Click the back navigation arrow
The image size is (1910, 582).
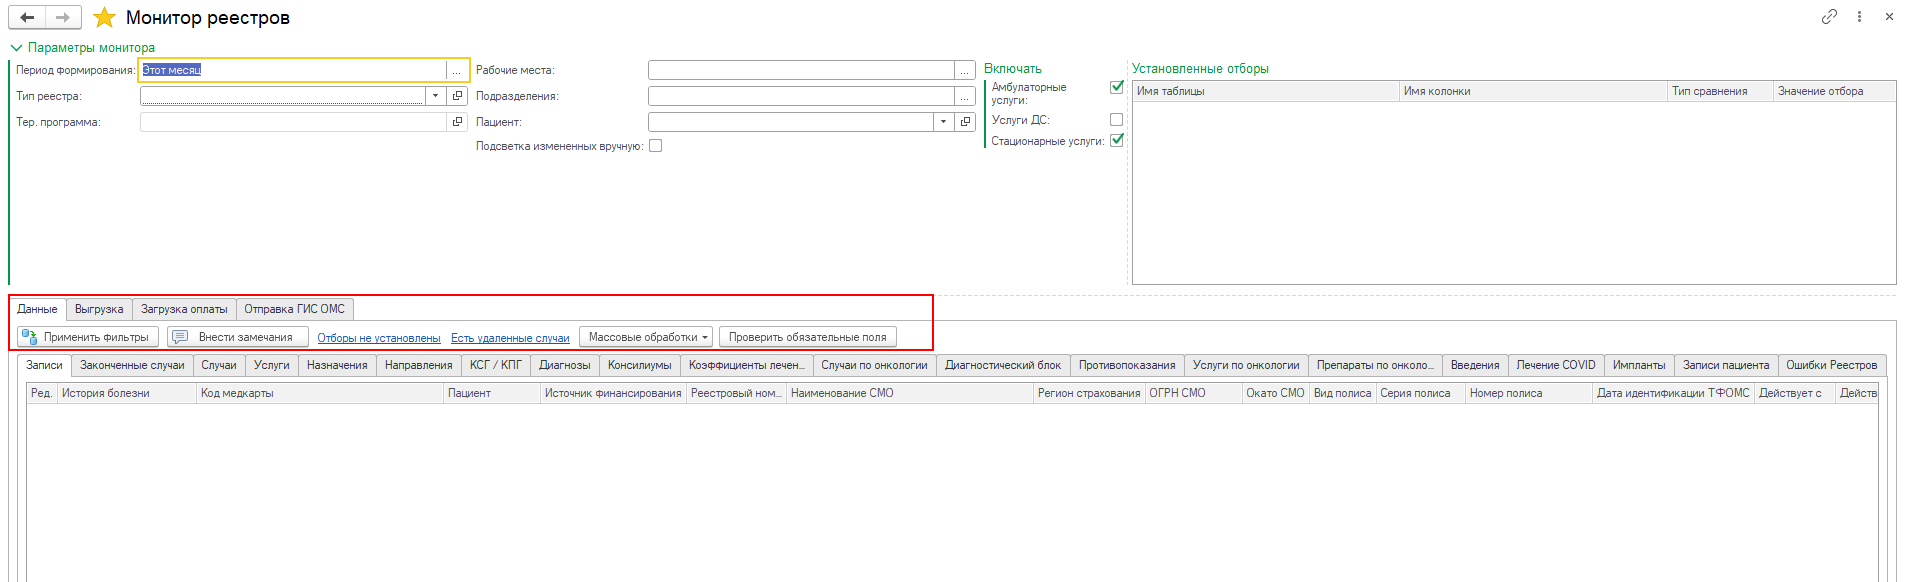tap(27, 17)
